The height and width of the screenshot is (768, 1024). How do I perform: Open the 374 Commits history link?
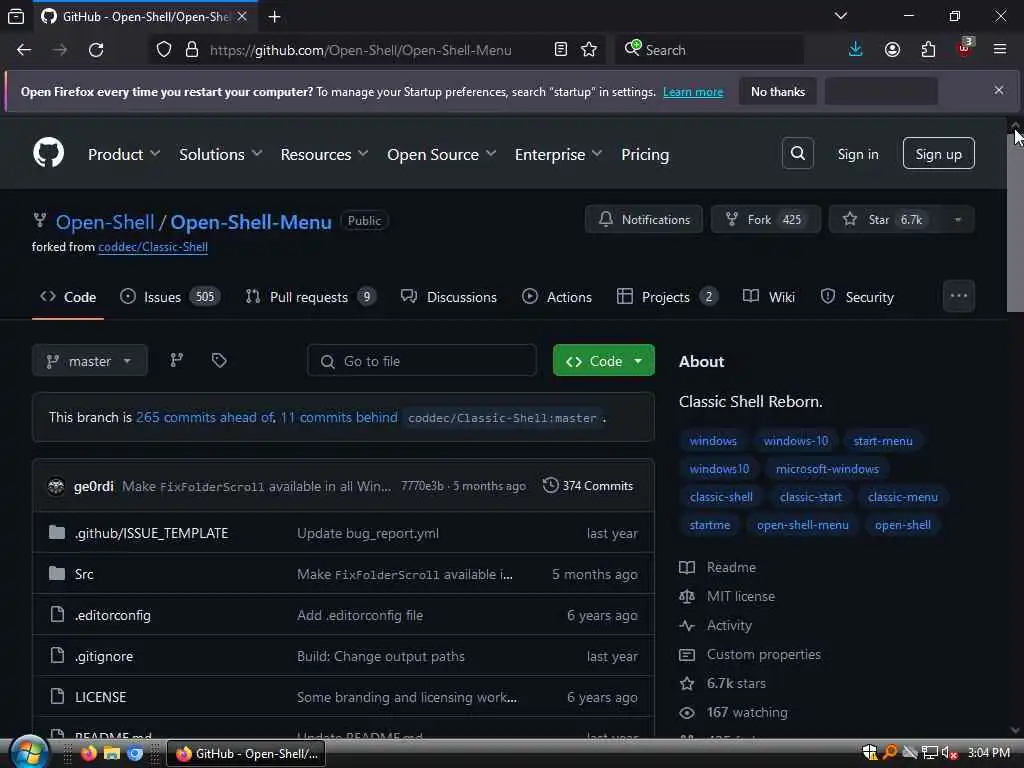point(588,485)
